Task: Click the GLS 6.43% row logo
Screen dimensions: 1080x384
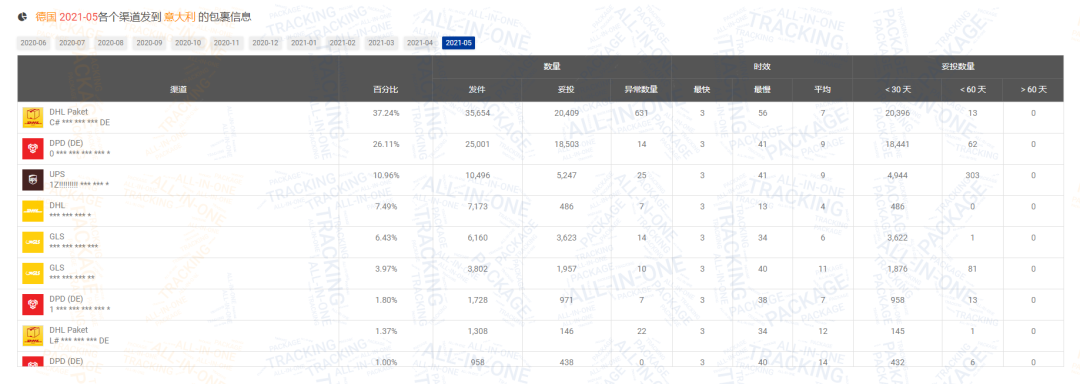Action: tap(32, 242)
